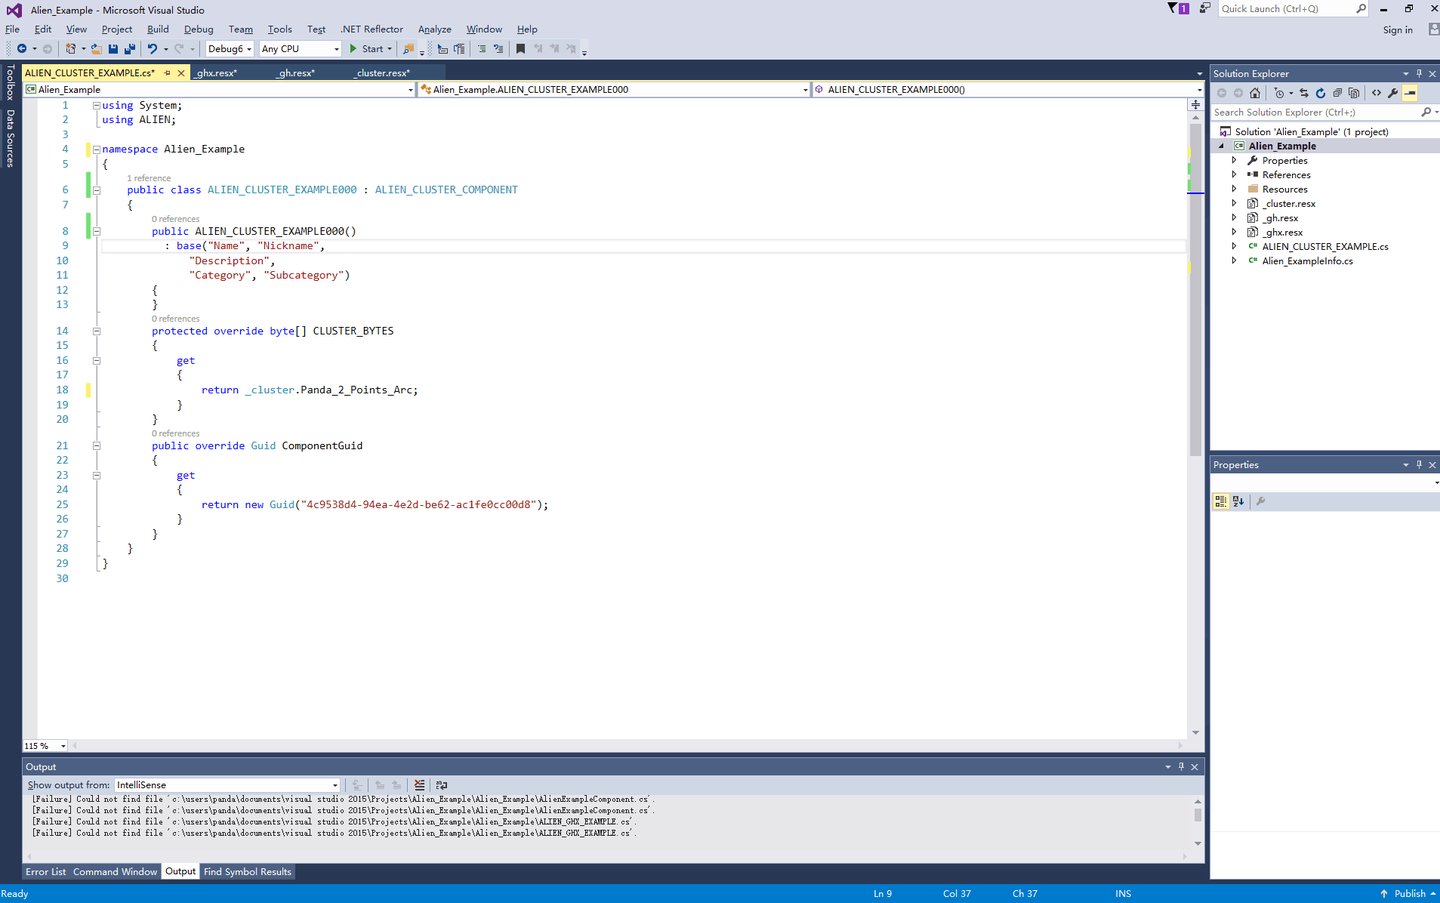This screenshot has width=1440, height=903.
Task: Click the Find in Files toolbar icon
Action: [408, 48]
